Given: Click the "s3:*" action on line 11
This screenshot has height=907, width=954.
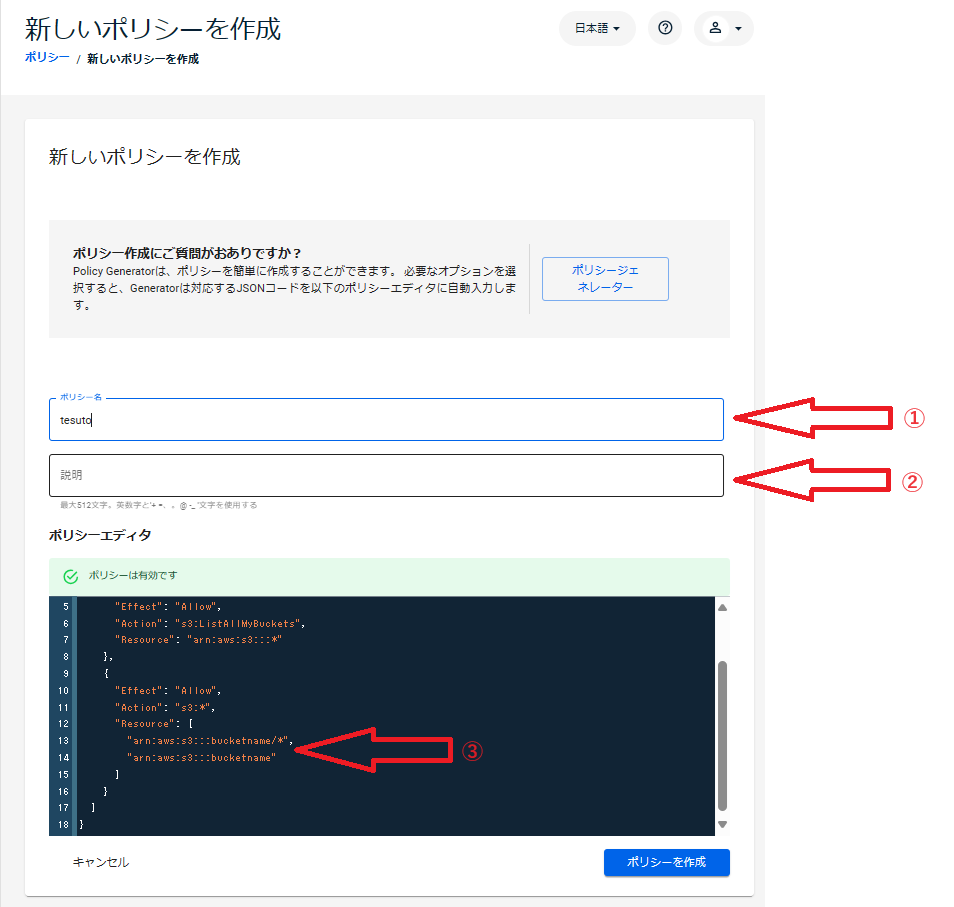Looking at the screenshot, I should [192, 707].
